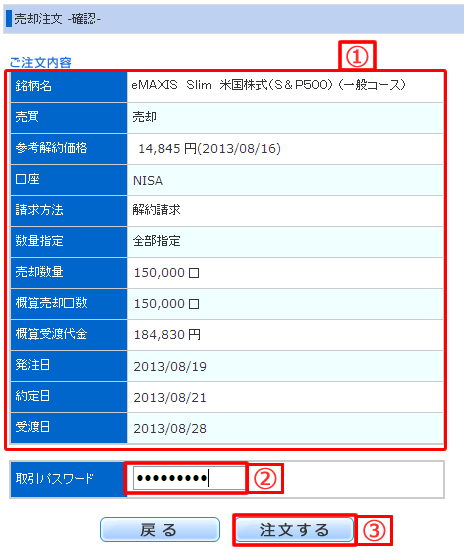
Task: Click the 数量指定 row label
Action: pos(39,241)
